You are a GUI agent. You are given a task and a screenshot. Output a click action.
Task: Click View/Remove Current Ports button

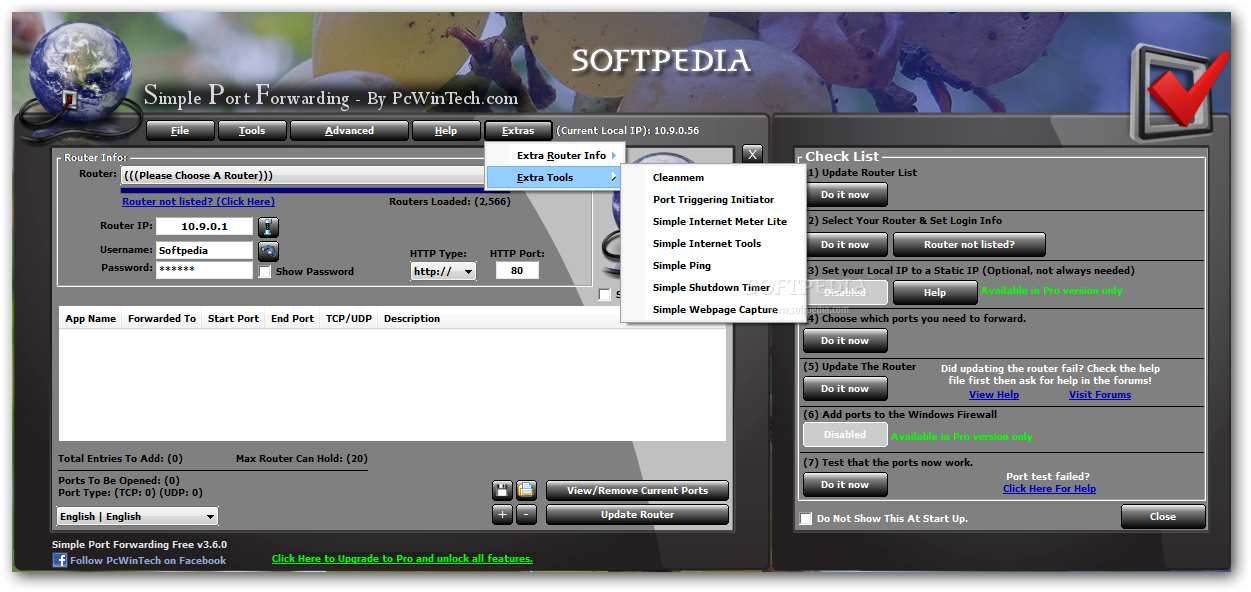click(x=637, y=491)
